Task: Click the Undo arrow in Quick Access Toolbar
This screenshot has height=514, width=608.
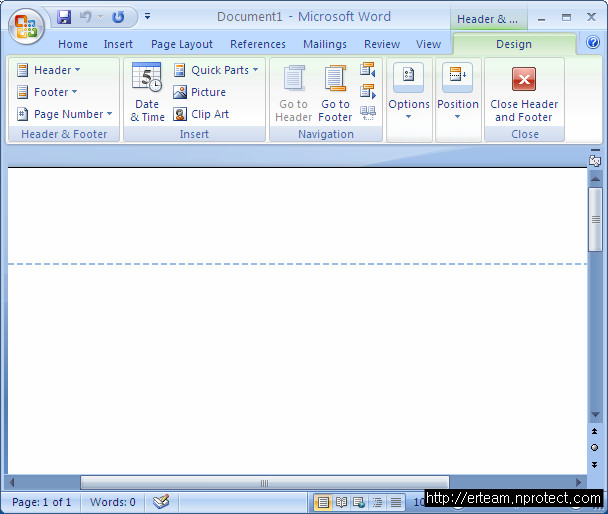Action: [86, 17]
